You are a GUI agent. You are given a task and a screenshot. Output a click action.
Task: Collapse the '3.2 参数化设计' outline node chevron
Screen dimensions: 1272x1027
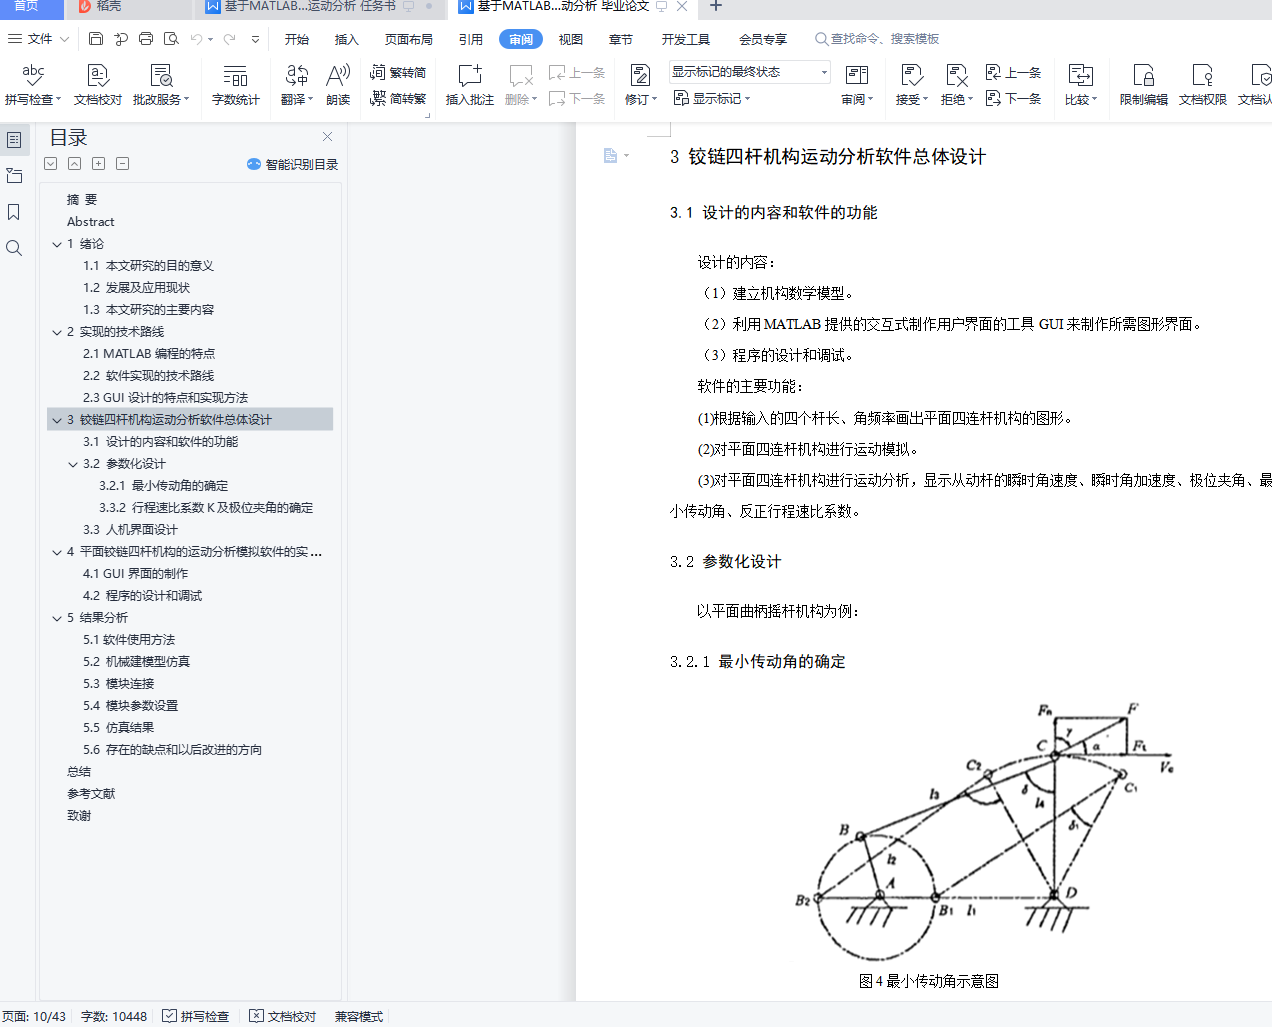click(73, 464)
